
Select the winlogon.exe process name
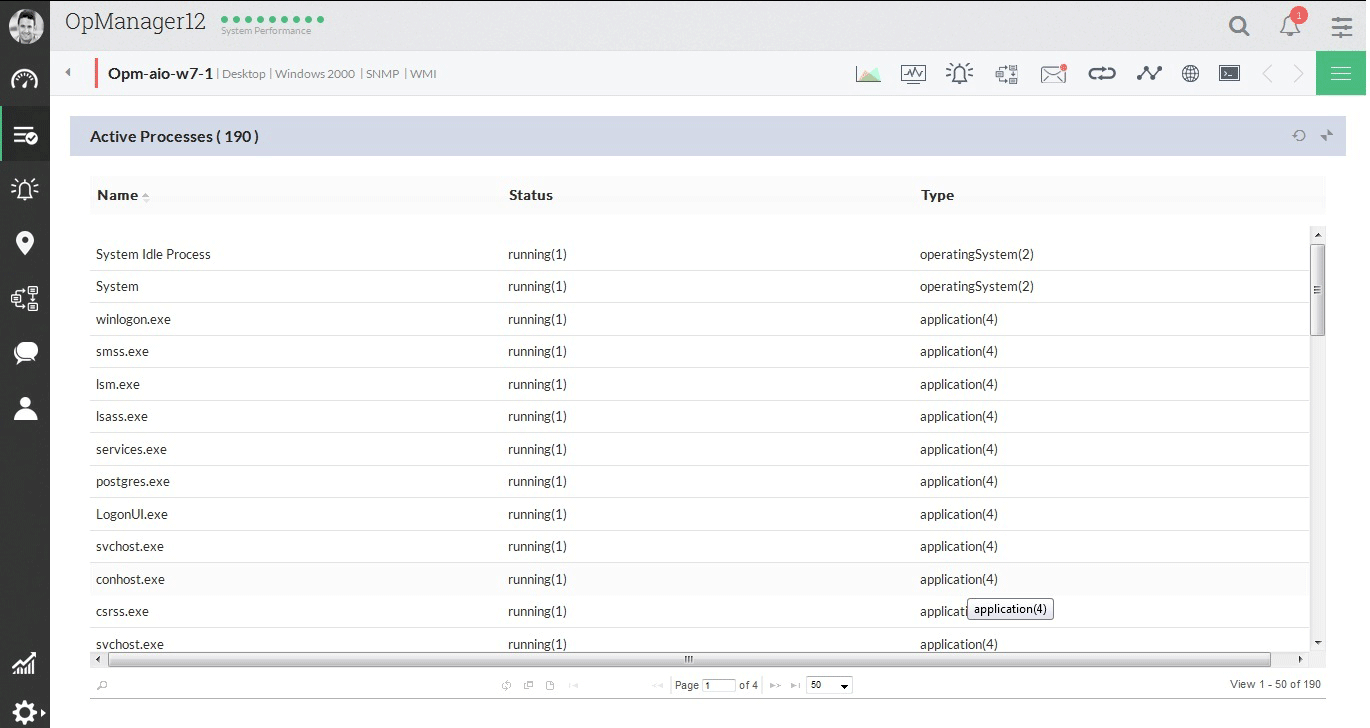point(133,319)
